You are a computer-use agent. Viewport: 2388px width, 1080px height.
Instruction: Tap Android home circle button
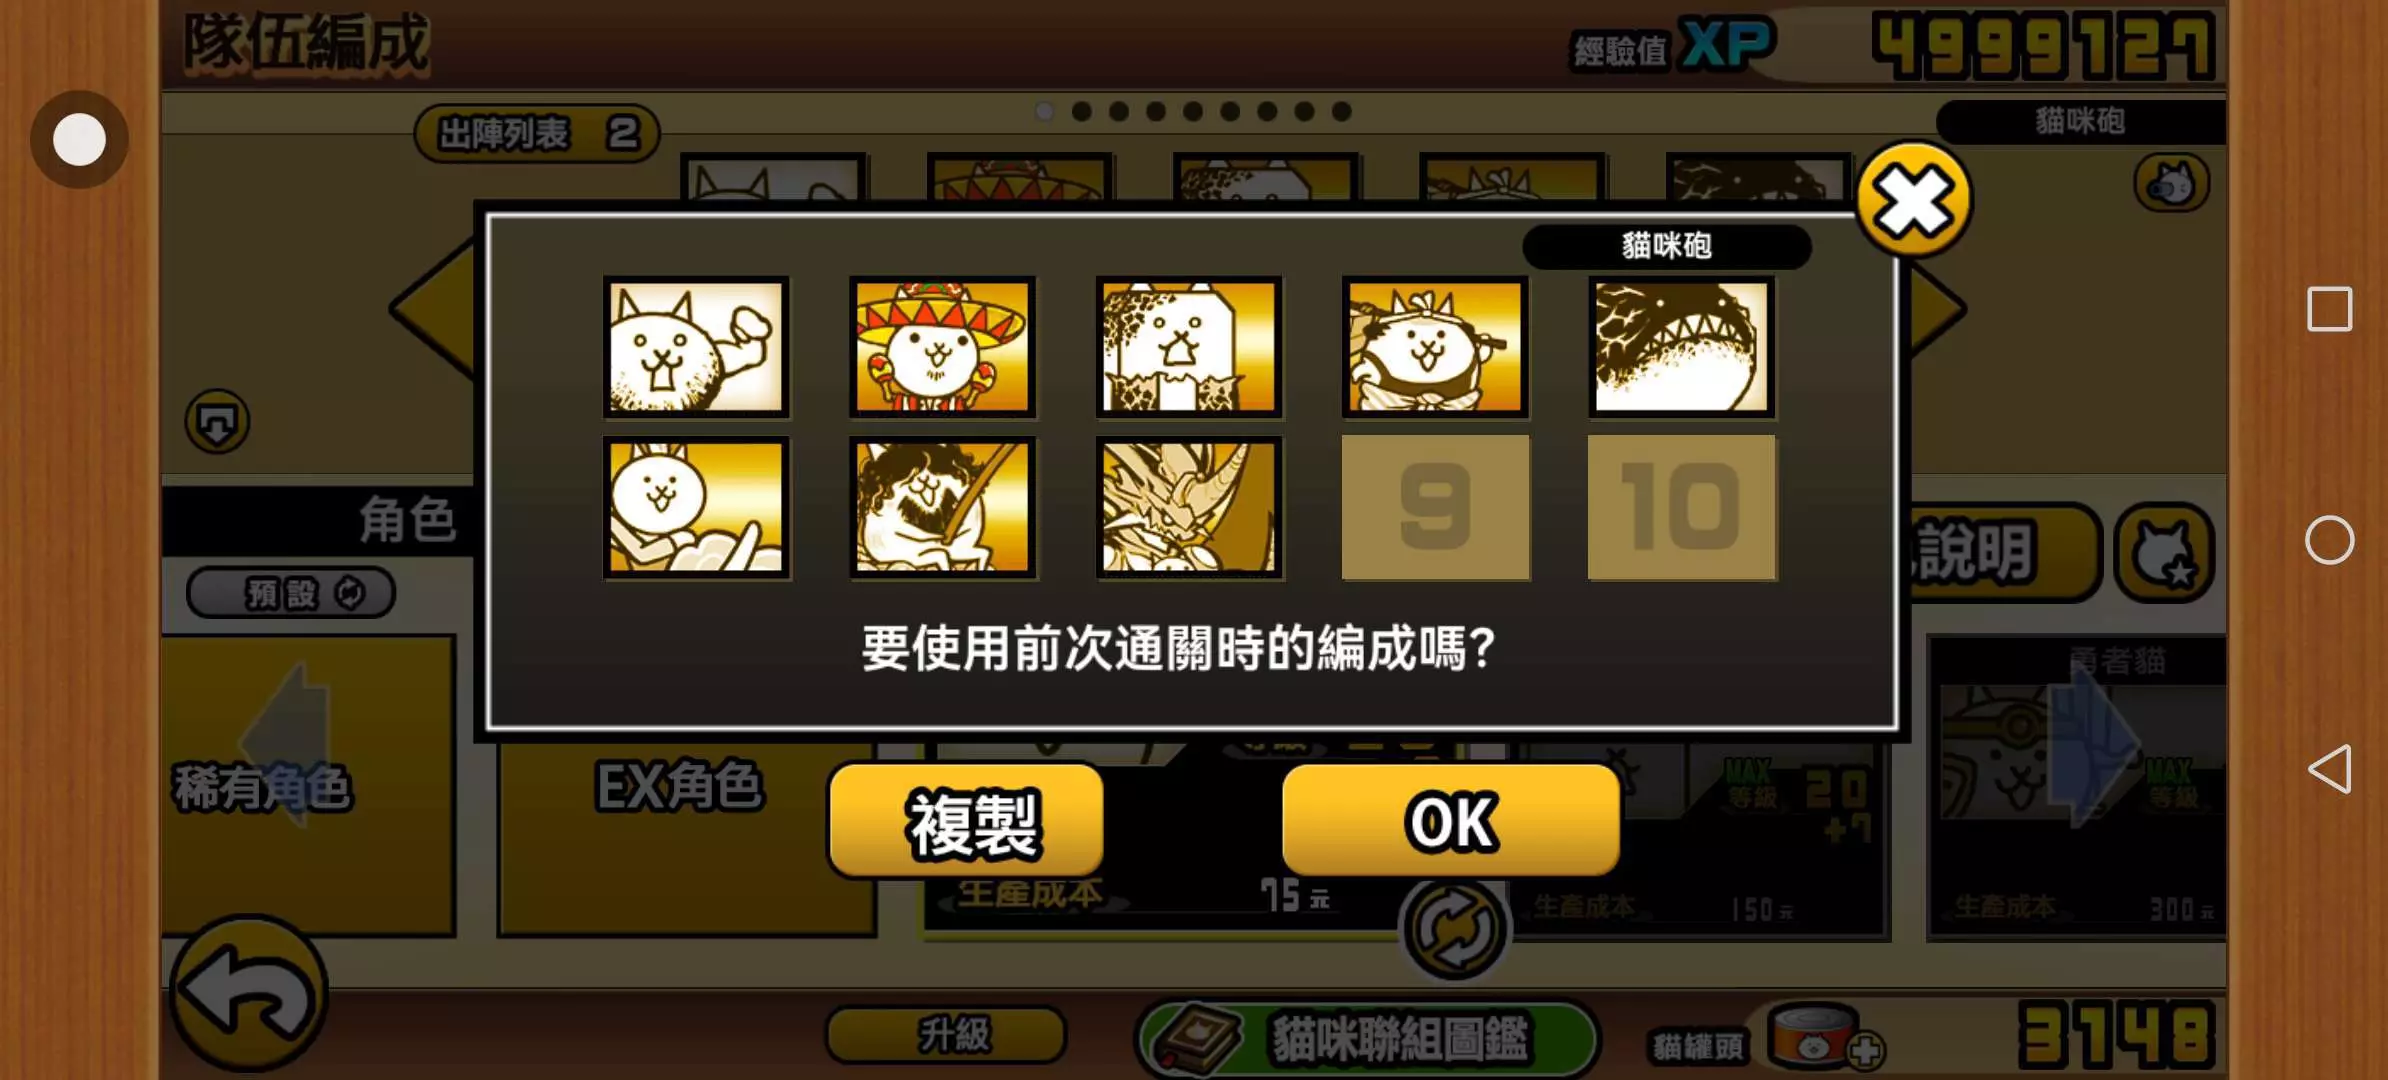coord(2329,540)
